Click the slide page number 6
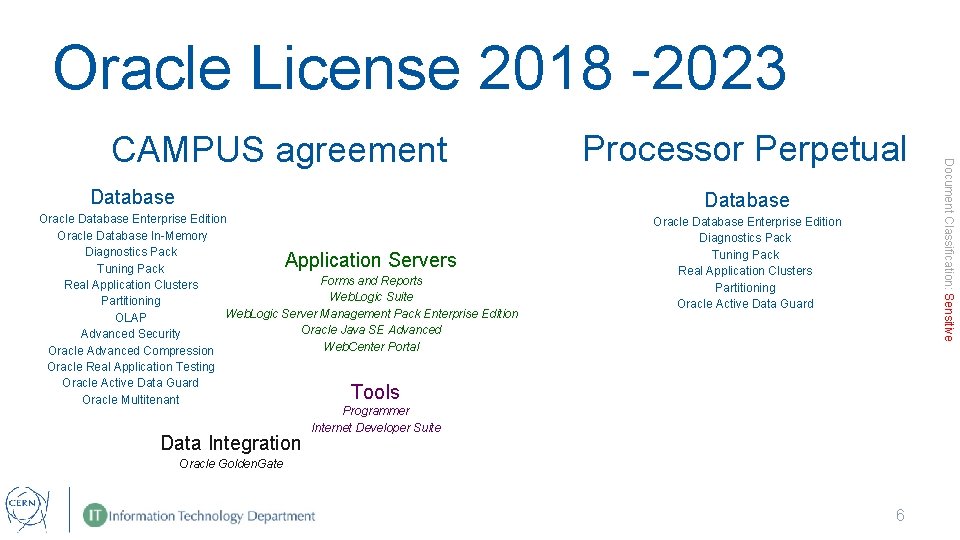The height and width of the screenshot is (540, 960). tap(900, 516)
